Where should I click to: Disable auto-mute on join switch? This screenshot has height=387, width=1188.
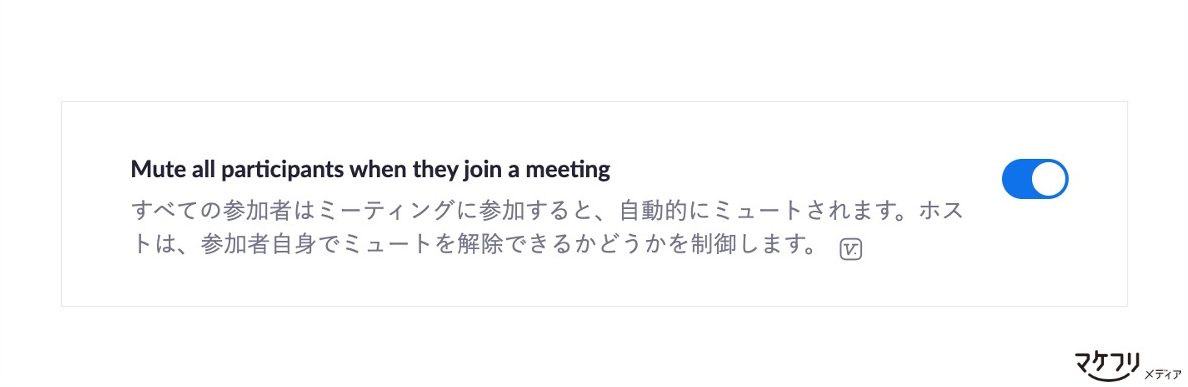point(1034,179)
